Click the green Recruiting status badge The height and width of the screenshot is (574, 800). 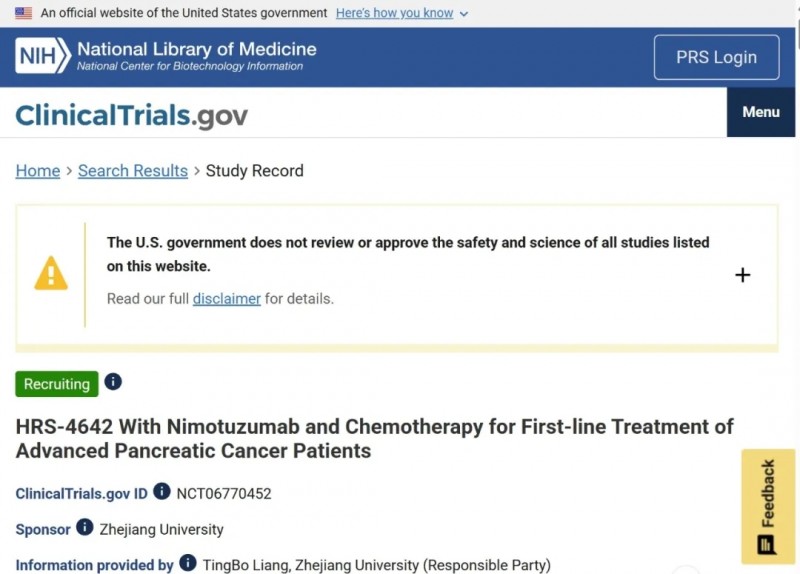click(x=57, y=384)
